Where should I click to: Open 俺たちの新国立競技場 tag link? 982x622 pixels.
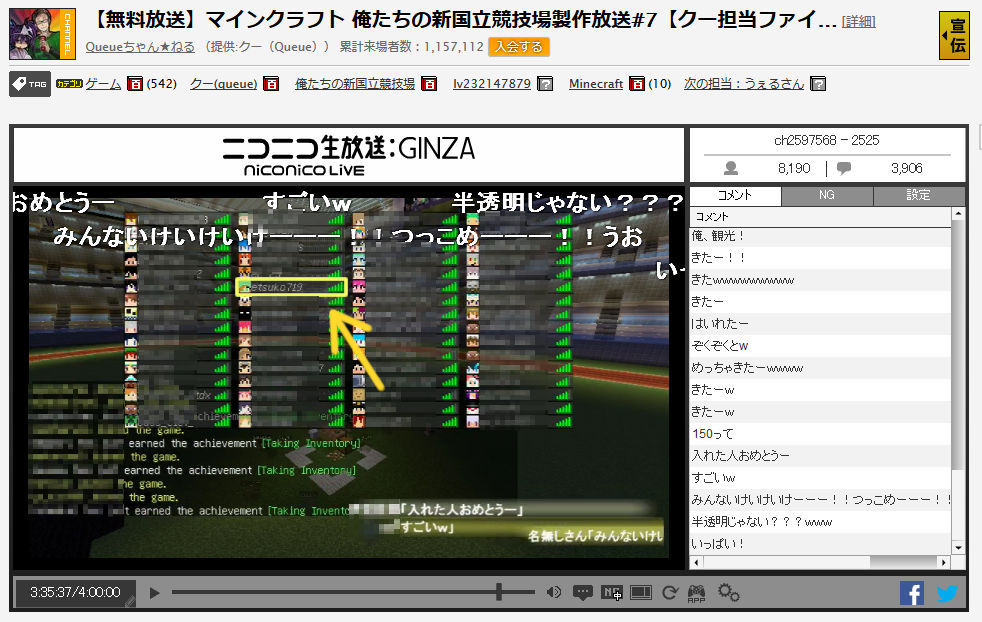click(x=354, y=84)
